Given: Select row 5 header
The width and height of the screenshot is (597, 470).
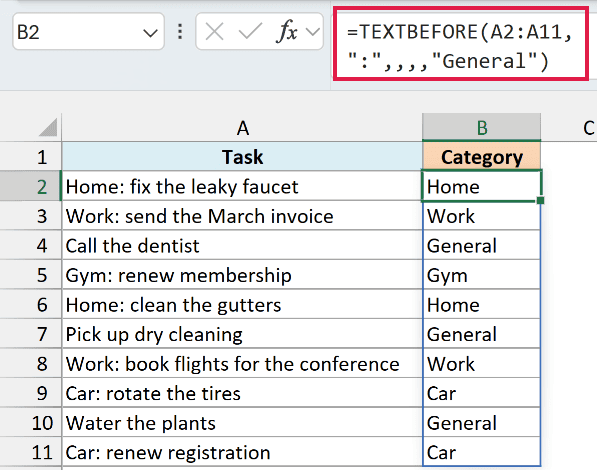Looking at the screenshot, I should 30,275.
